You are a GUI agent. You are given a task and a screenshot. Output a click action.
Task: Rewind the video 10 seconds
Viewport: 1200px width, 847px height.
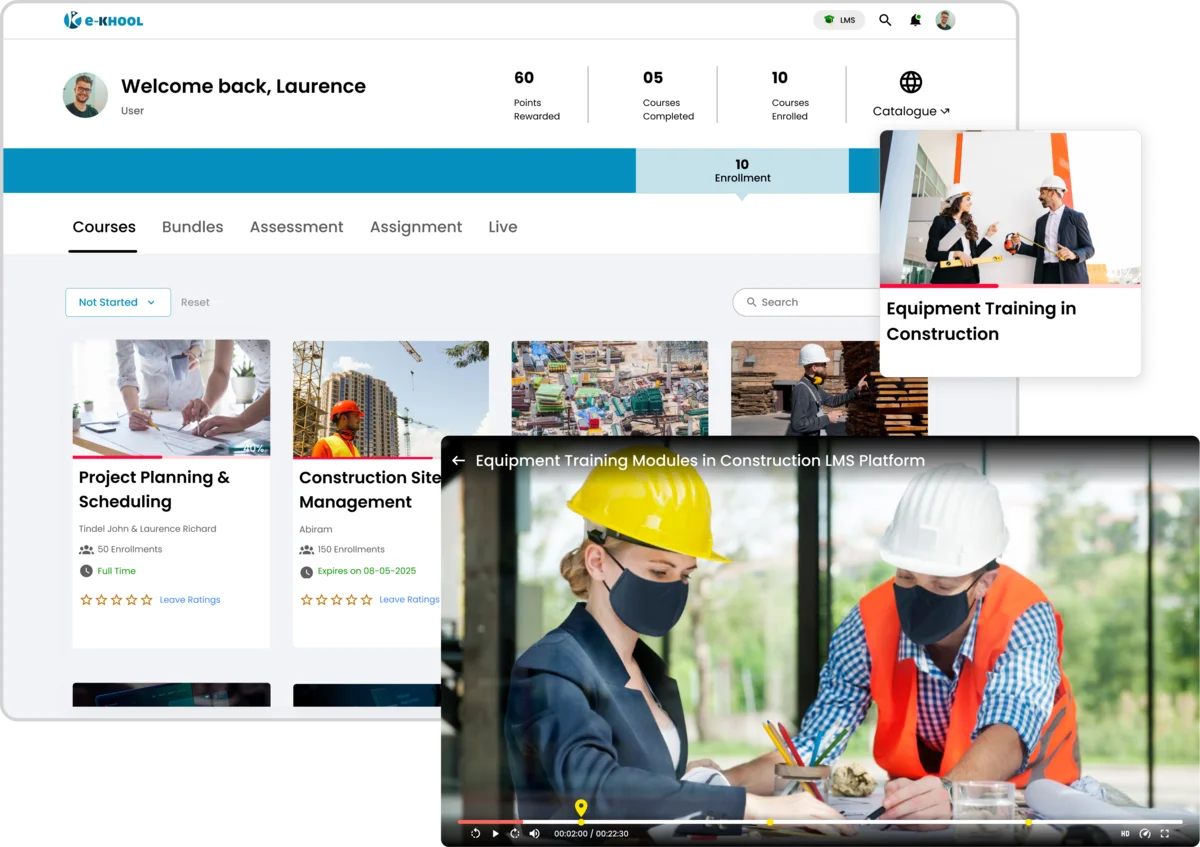(x=474, y=833)
